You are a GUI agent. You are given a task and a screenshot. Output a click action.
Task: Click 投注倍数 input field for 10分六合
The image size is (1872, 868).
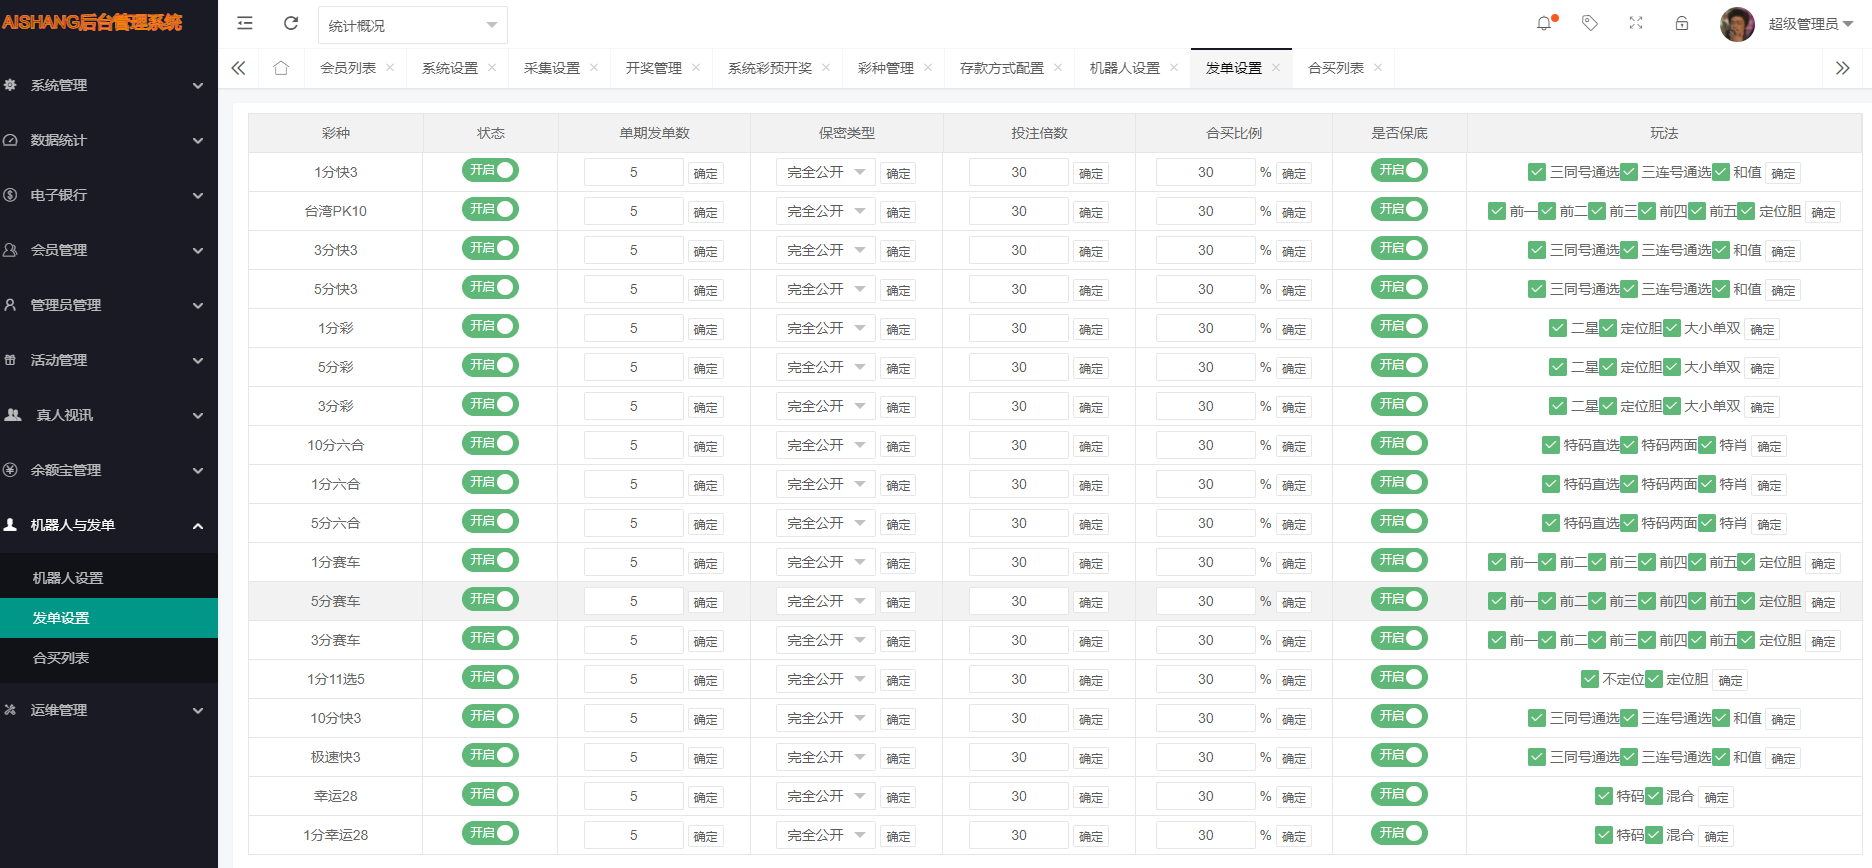click(x=1018, y=445)
